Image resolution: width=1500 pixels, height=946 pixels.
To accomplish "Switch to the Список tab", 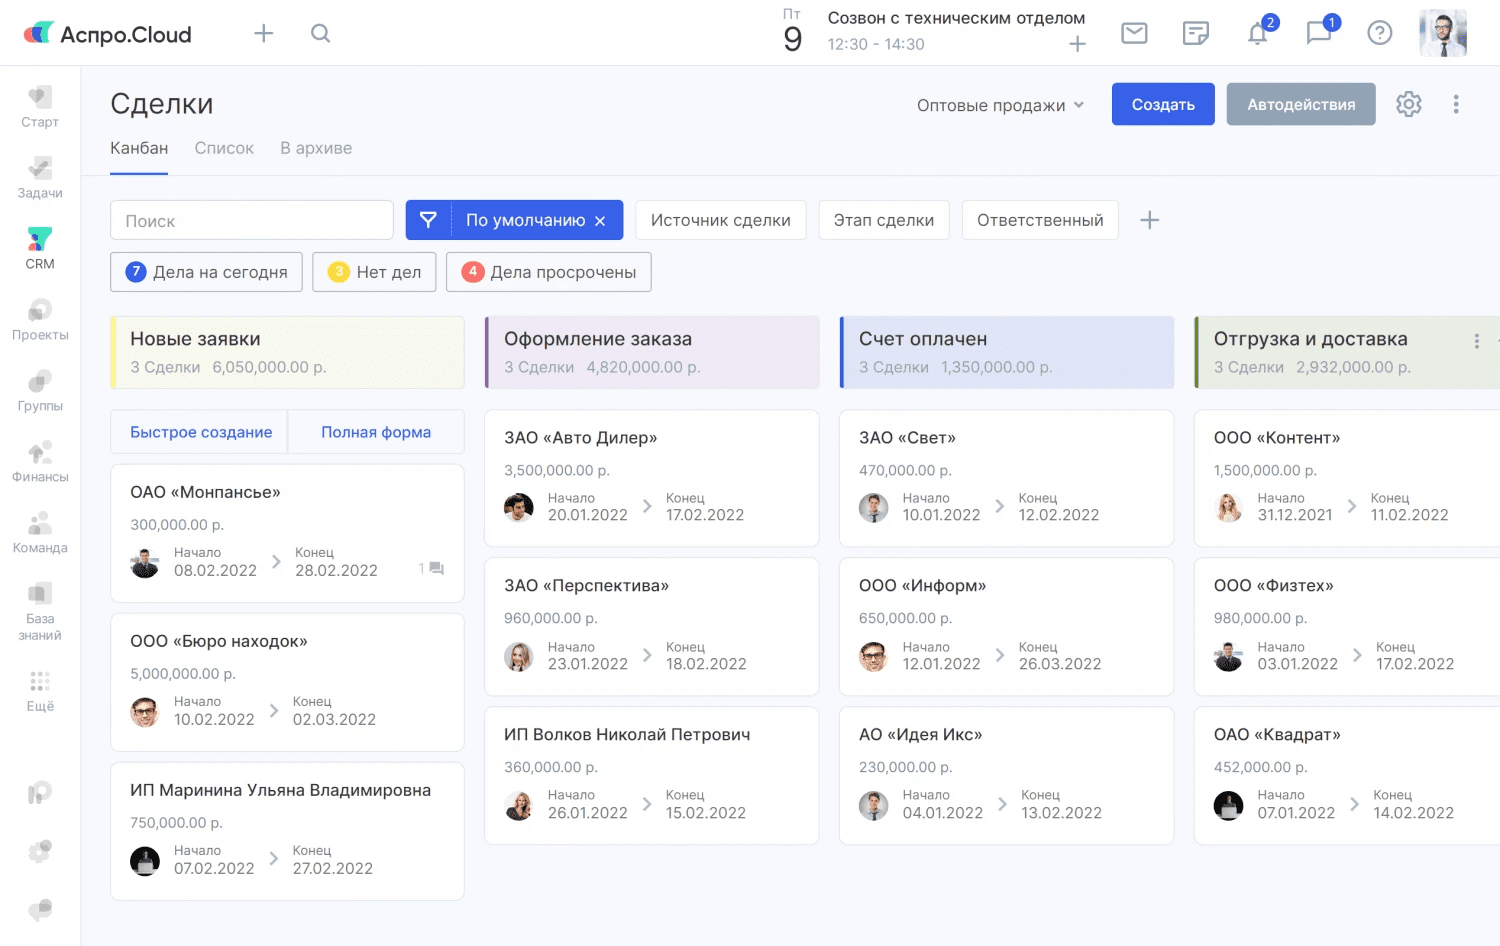I will coord(224,148).
